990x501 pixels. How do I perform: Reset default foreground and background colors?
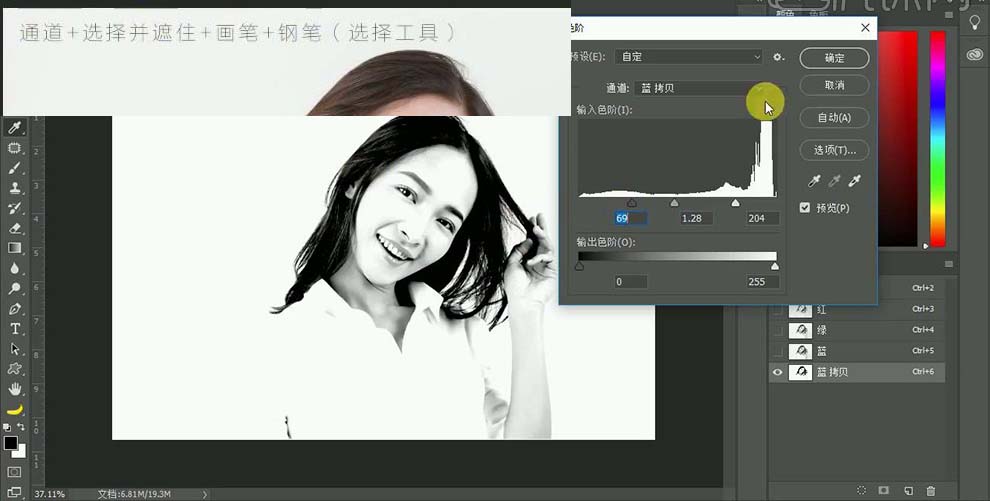8,427
